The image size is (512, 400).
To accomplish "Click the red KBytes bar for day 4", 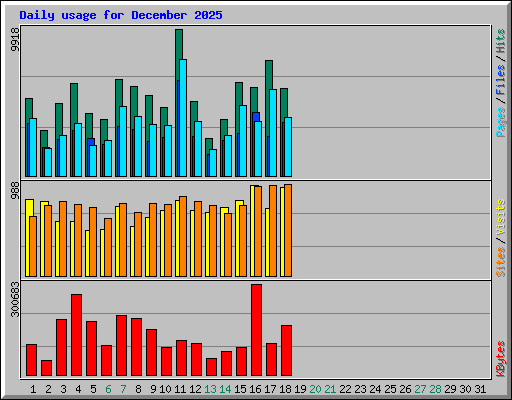I will [76, 335].
